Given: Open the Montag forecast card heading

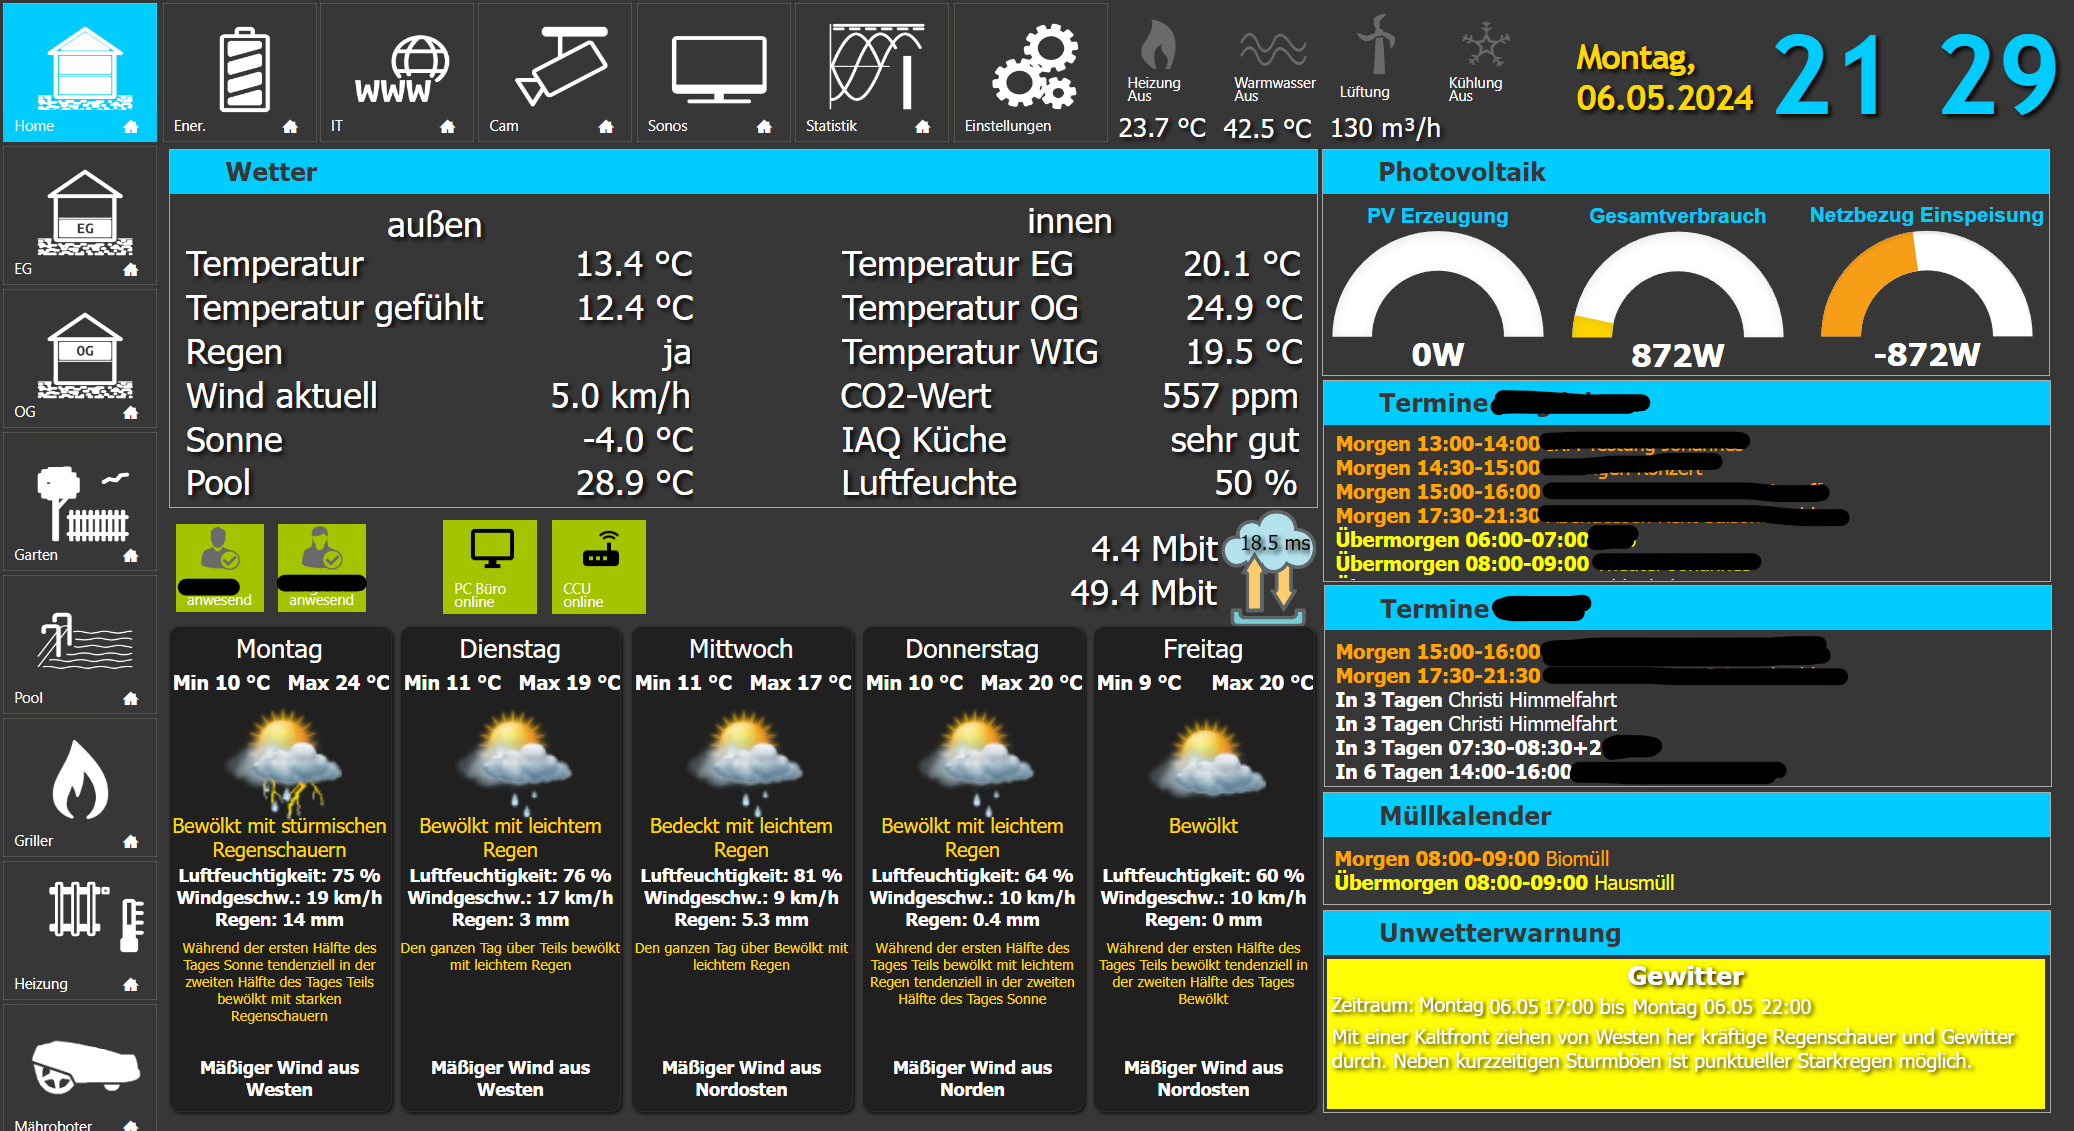Looking at the screenshot, I should point(279,649).
